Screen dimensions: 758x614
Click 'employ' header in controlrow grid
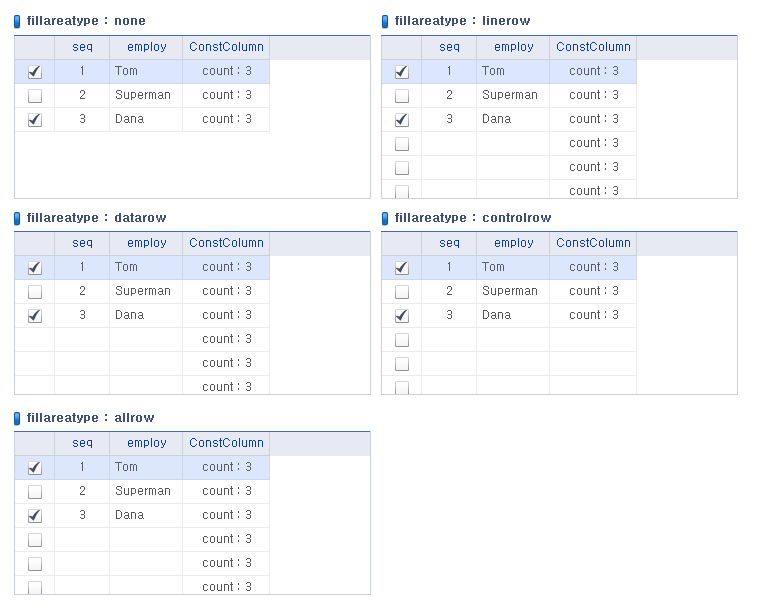click(x=513, y=243)
